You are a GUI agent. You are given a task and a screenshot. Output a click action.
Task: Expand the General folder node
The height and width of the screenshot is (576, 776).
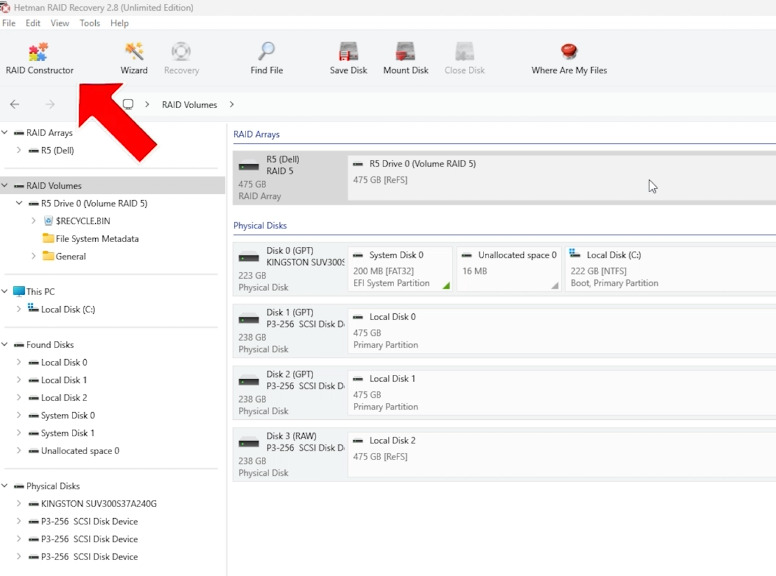[x=33, y=256]
